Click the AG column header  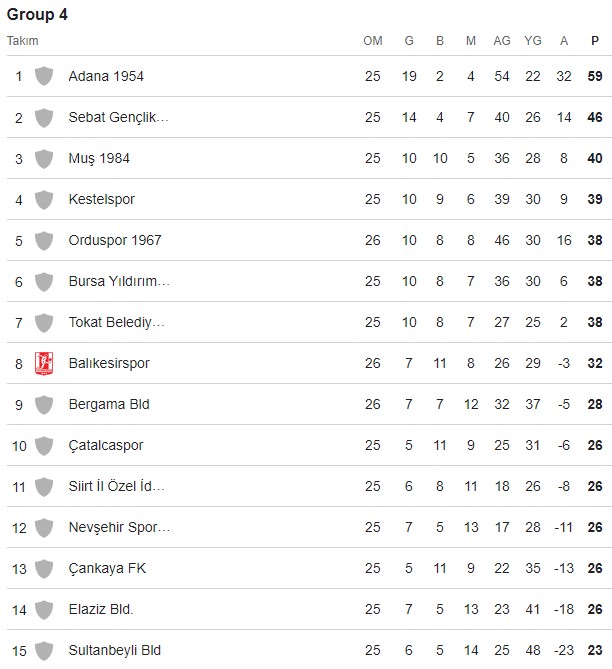[x=502, y=41]
